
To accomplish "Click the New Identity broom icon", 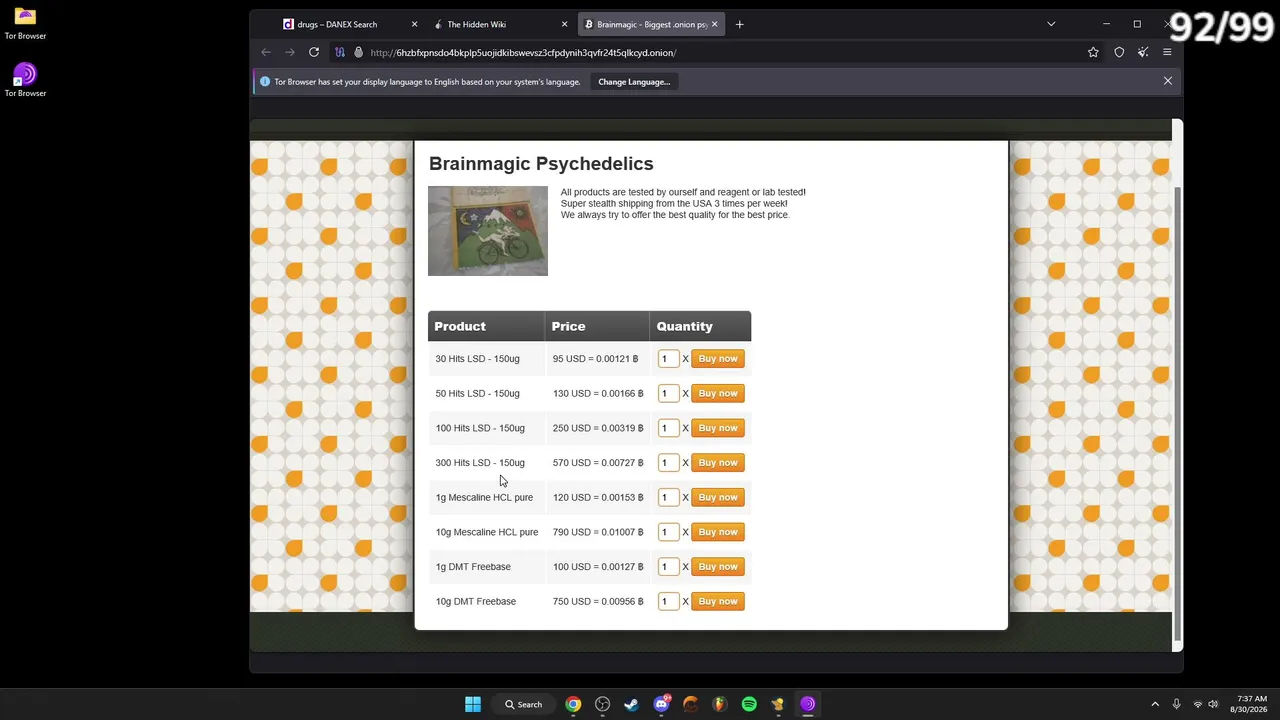I will pos(1143,52).
